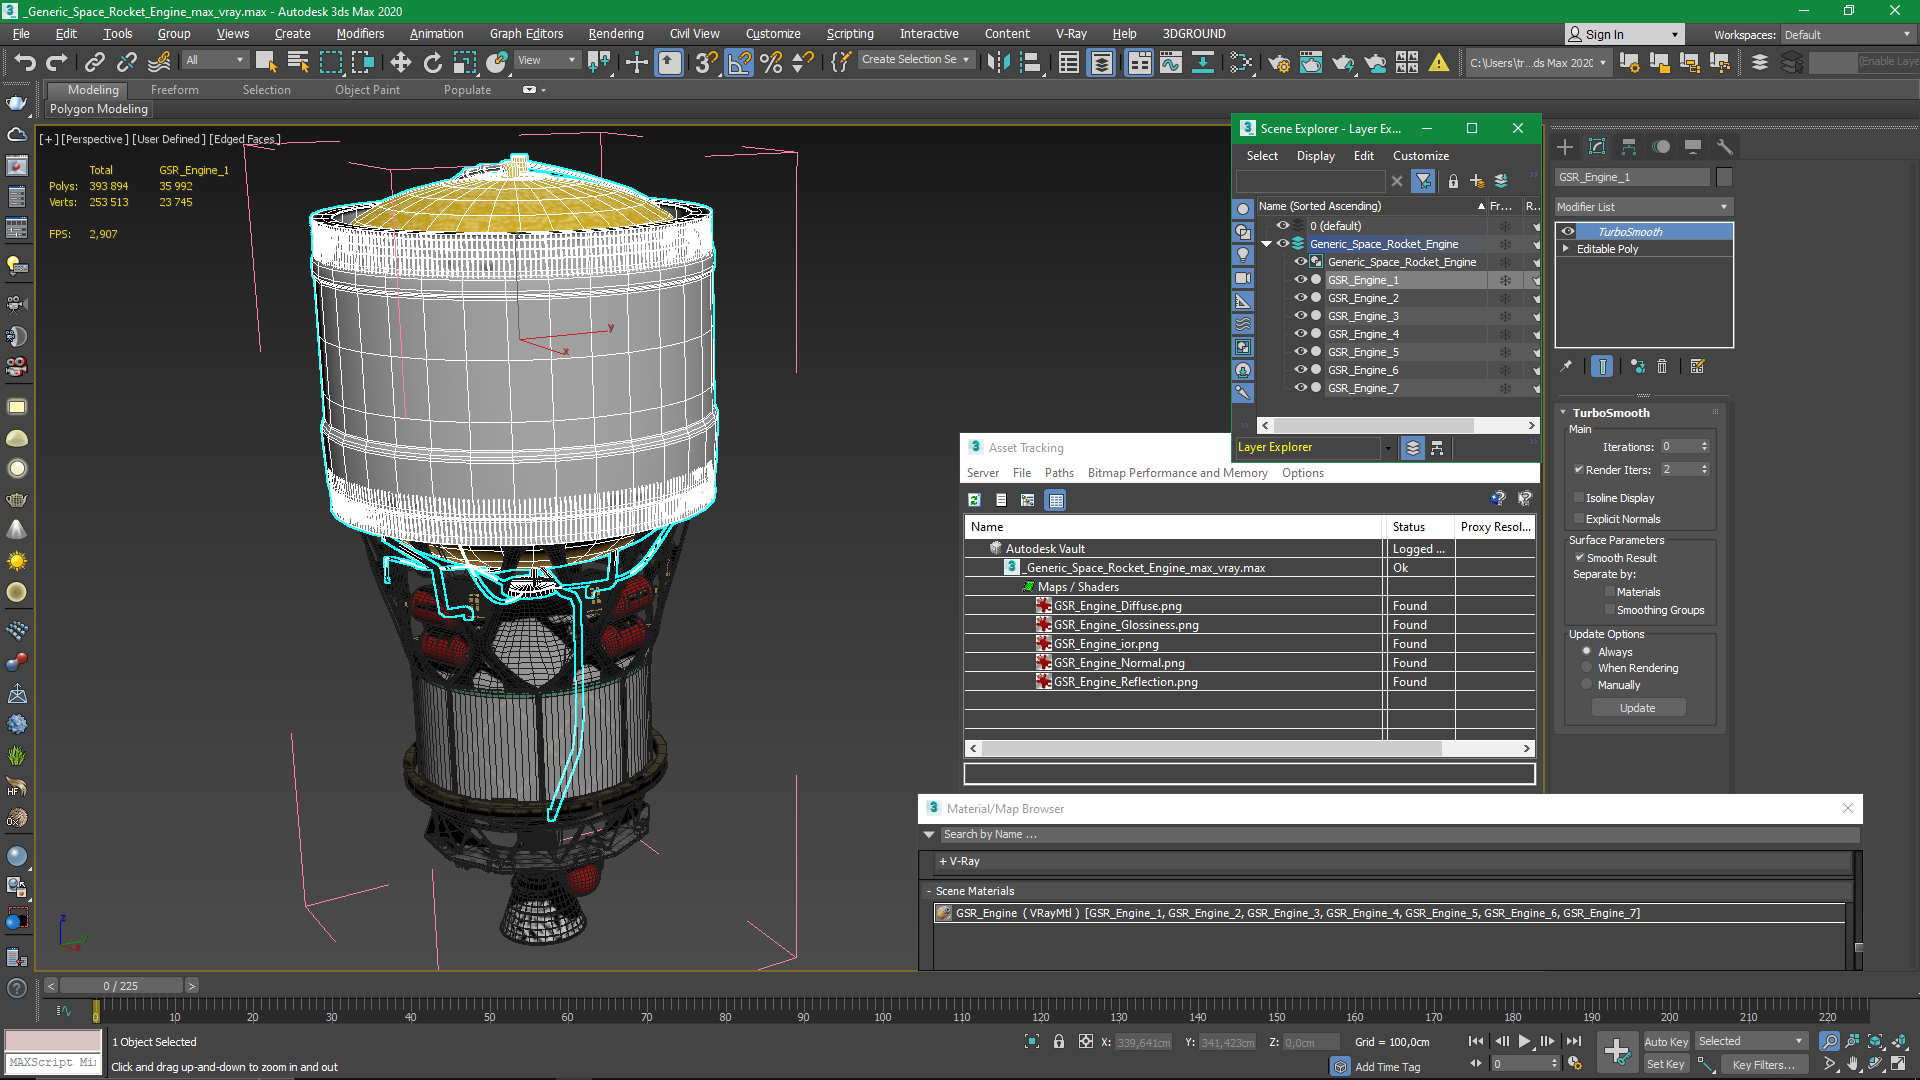Open the Create tab in Command Panel
Image resolution: width=1920 pixels, height=1080 pixels.
(1565, 147)
